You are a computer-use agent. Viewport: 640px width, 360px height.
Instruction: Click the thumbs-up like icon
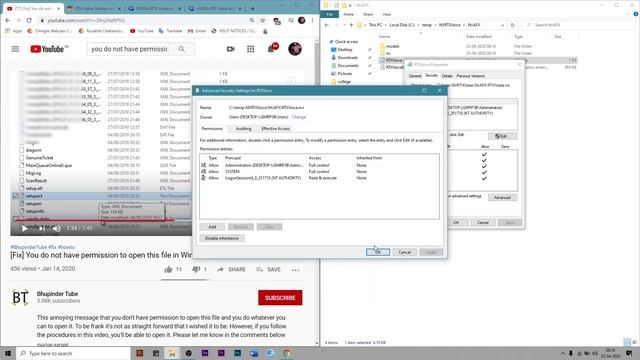point(168,269)
